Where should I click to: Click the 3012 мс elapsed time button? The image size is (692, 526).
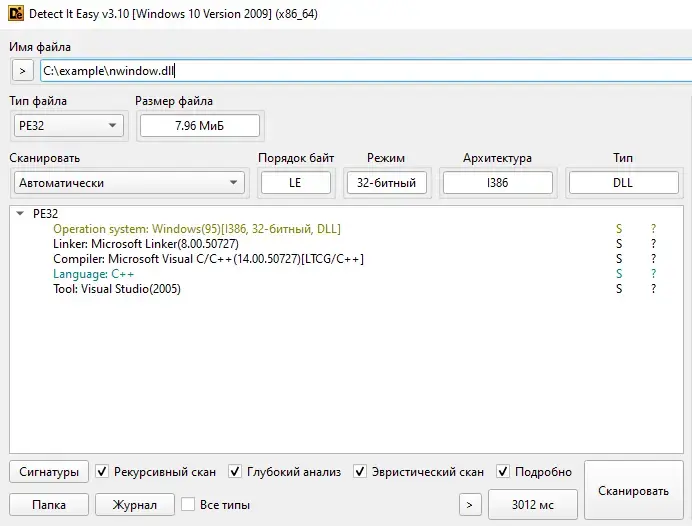point(533,504)
